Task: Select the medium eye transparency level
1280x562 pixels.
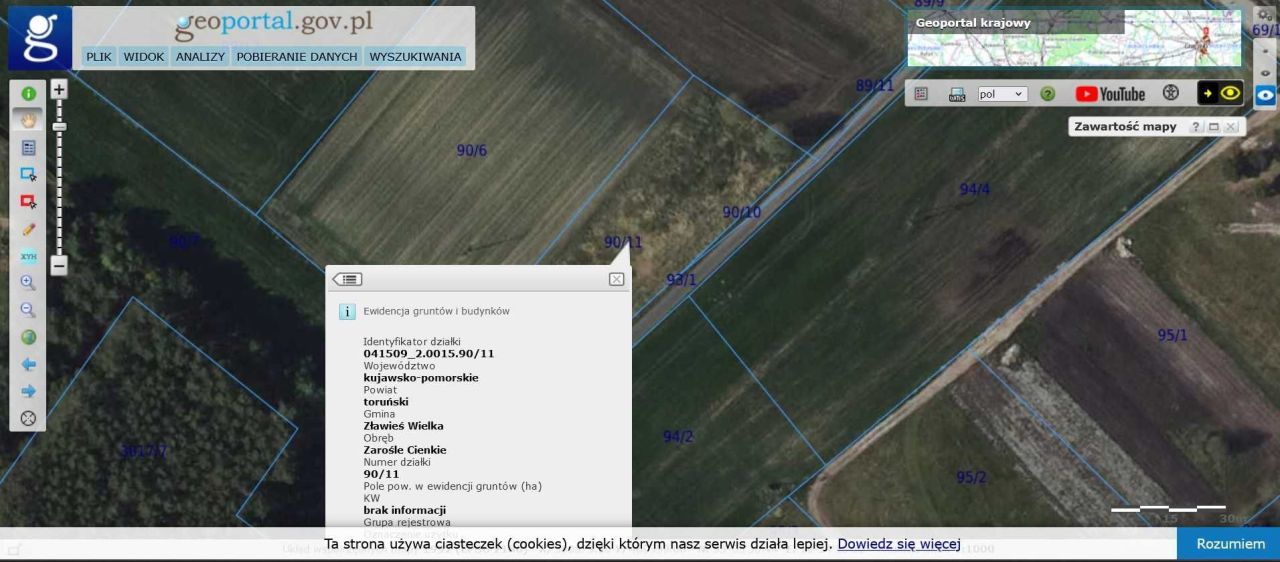Action: coord(1265,73)
